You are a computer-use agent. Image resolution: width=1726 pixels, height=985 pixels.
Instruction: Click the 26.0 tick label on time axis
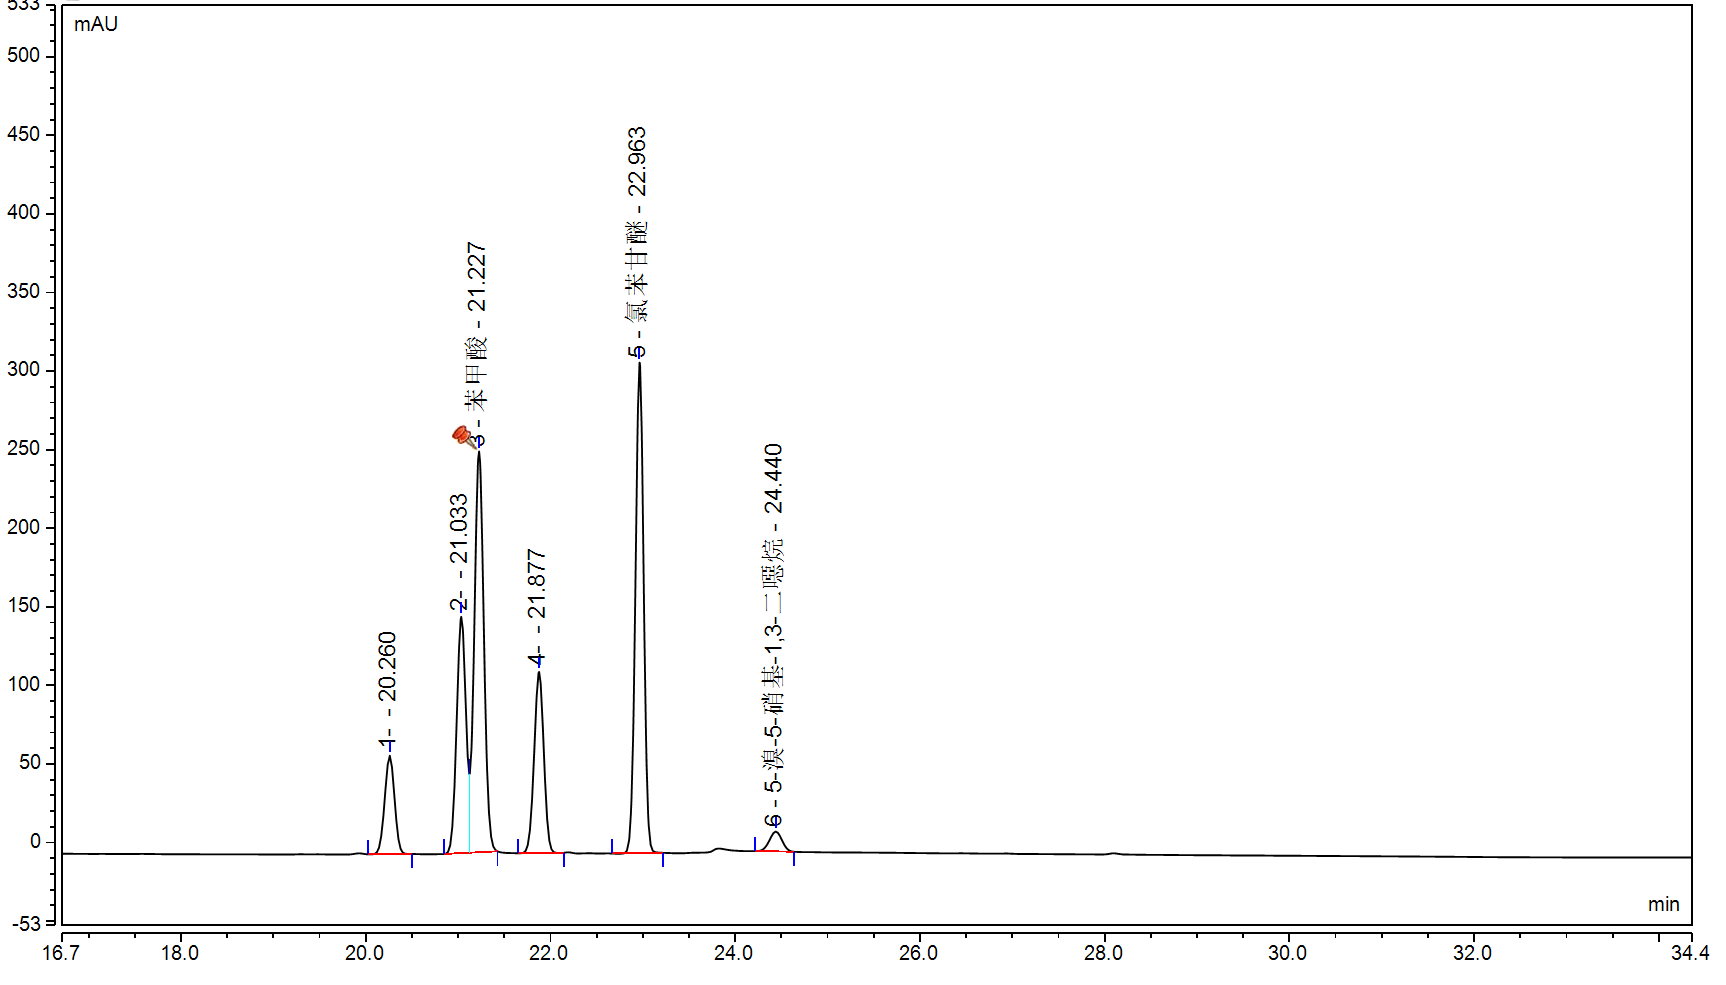click(918, 953)
